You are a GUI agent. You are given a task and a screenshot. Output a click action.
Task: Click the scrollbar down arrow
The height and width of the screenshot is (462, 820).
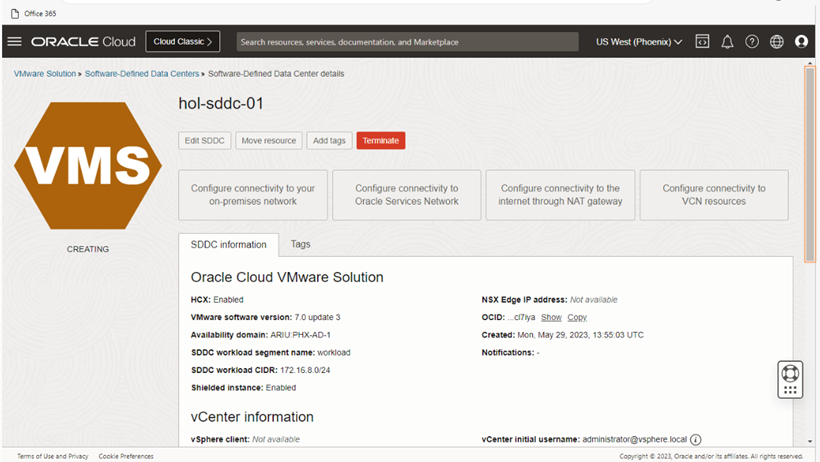[810, 441]
